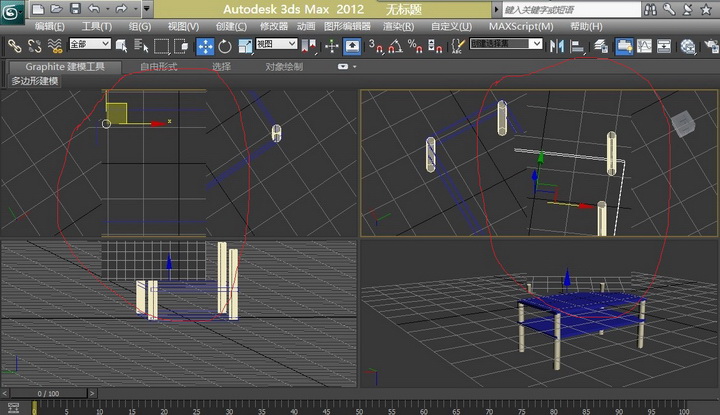Open the 创建(C) menu
This screenshot has height=415, width=720.
coord(231,27)
